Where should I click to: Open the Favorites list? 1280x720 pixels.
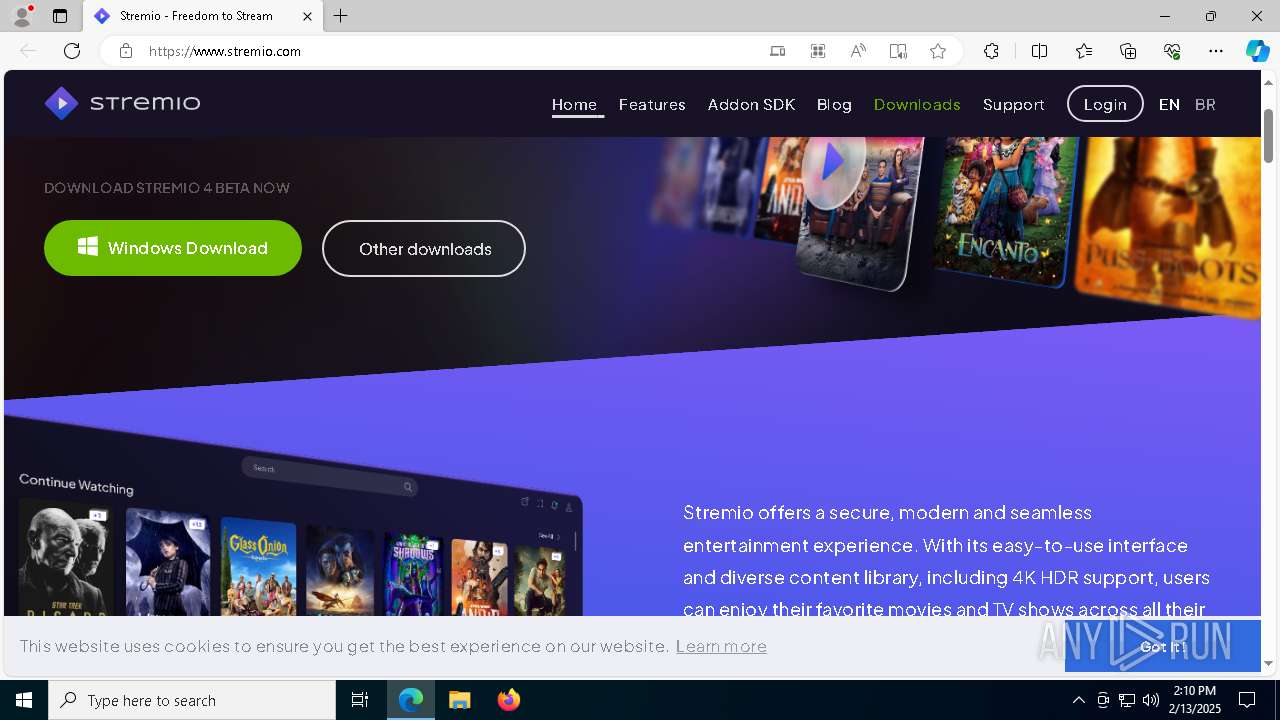pos(1084,51)
